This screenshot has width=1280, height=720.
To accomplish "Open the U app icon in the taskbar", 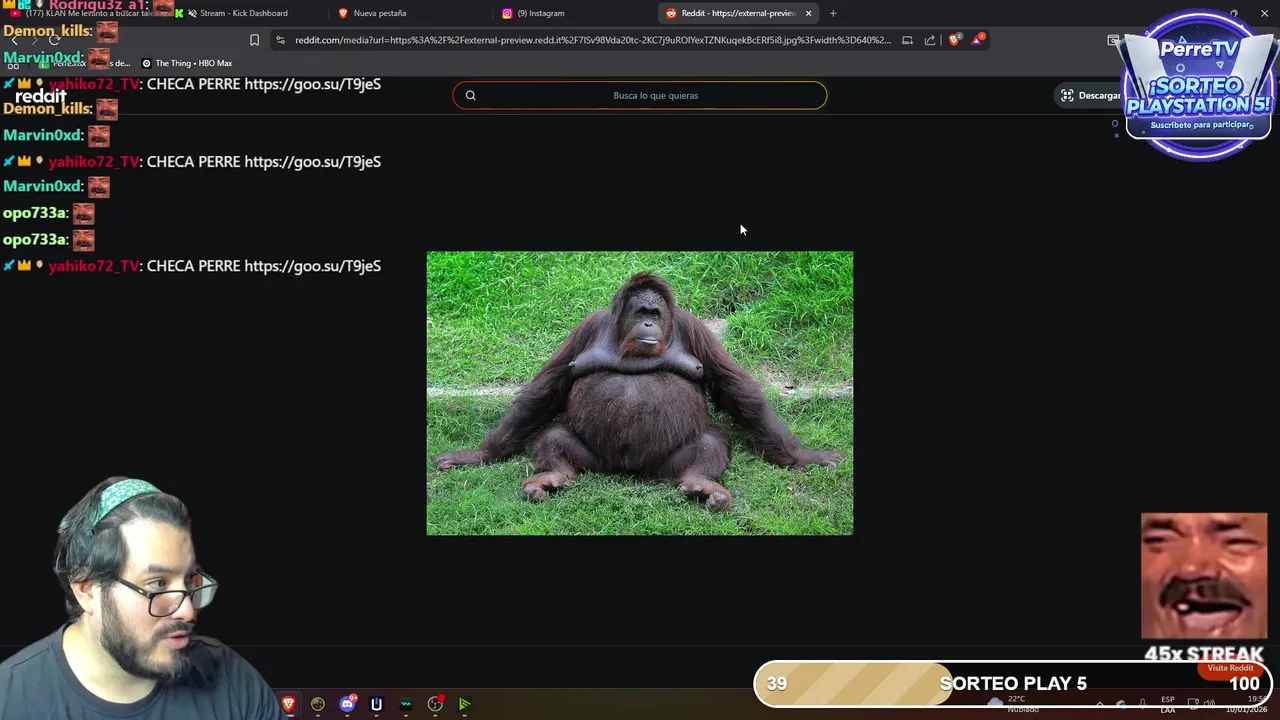I will [376, 704].
